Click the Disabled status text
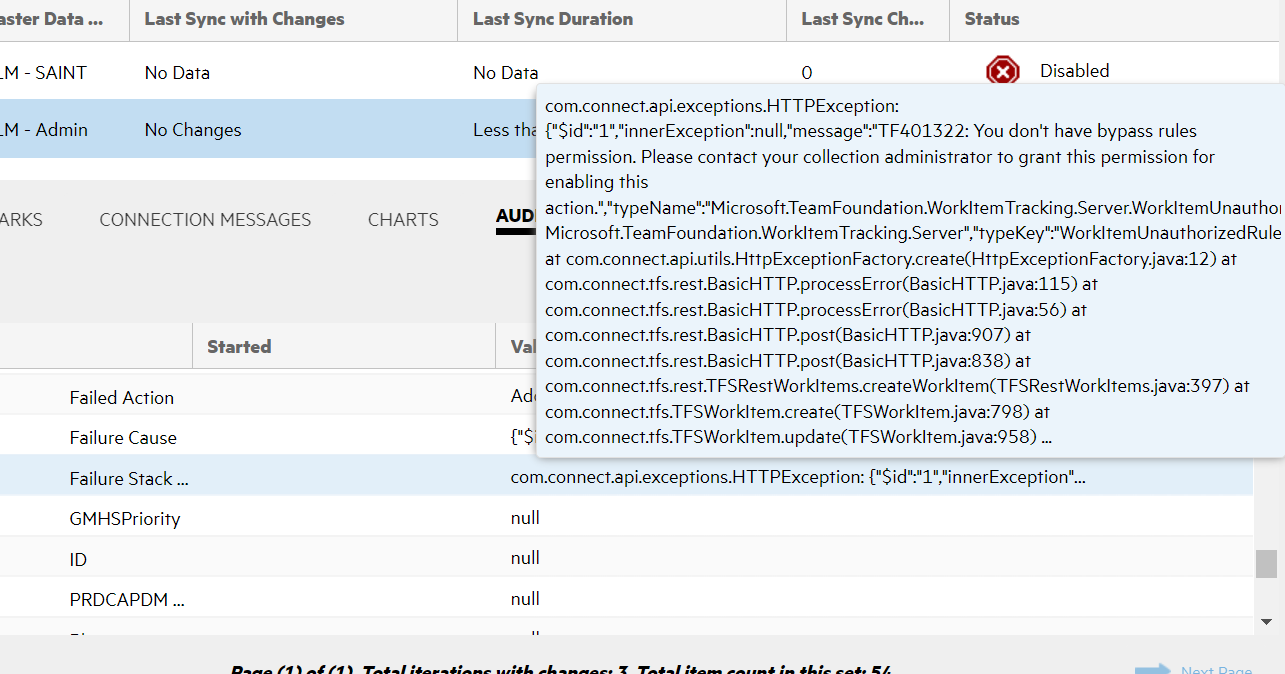This screenshot has width=1285, height=674. pos(1074,71)
